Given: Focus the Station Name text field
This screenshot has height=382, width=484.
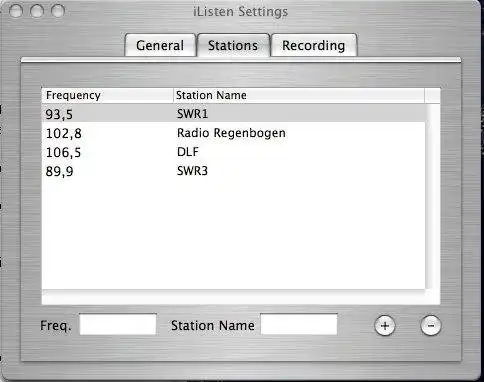Looking at the screenshot, I should (x=299, y=324).
